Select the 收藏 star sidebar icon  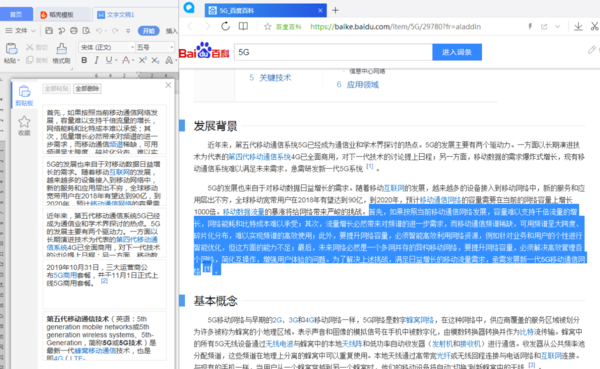click(24, 126)
